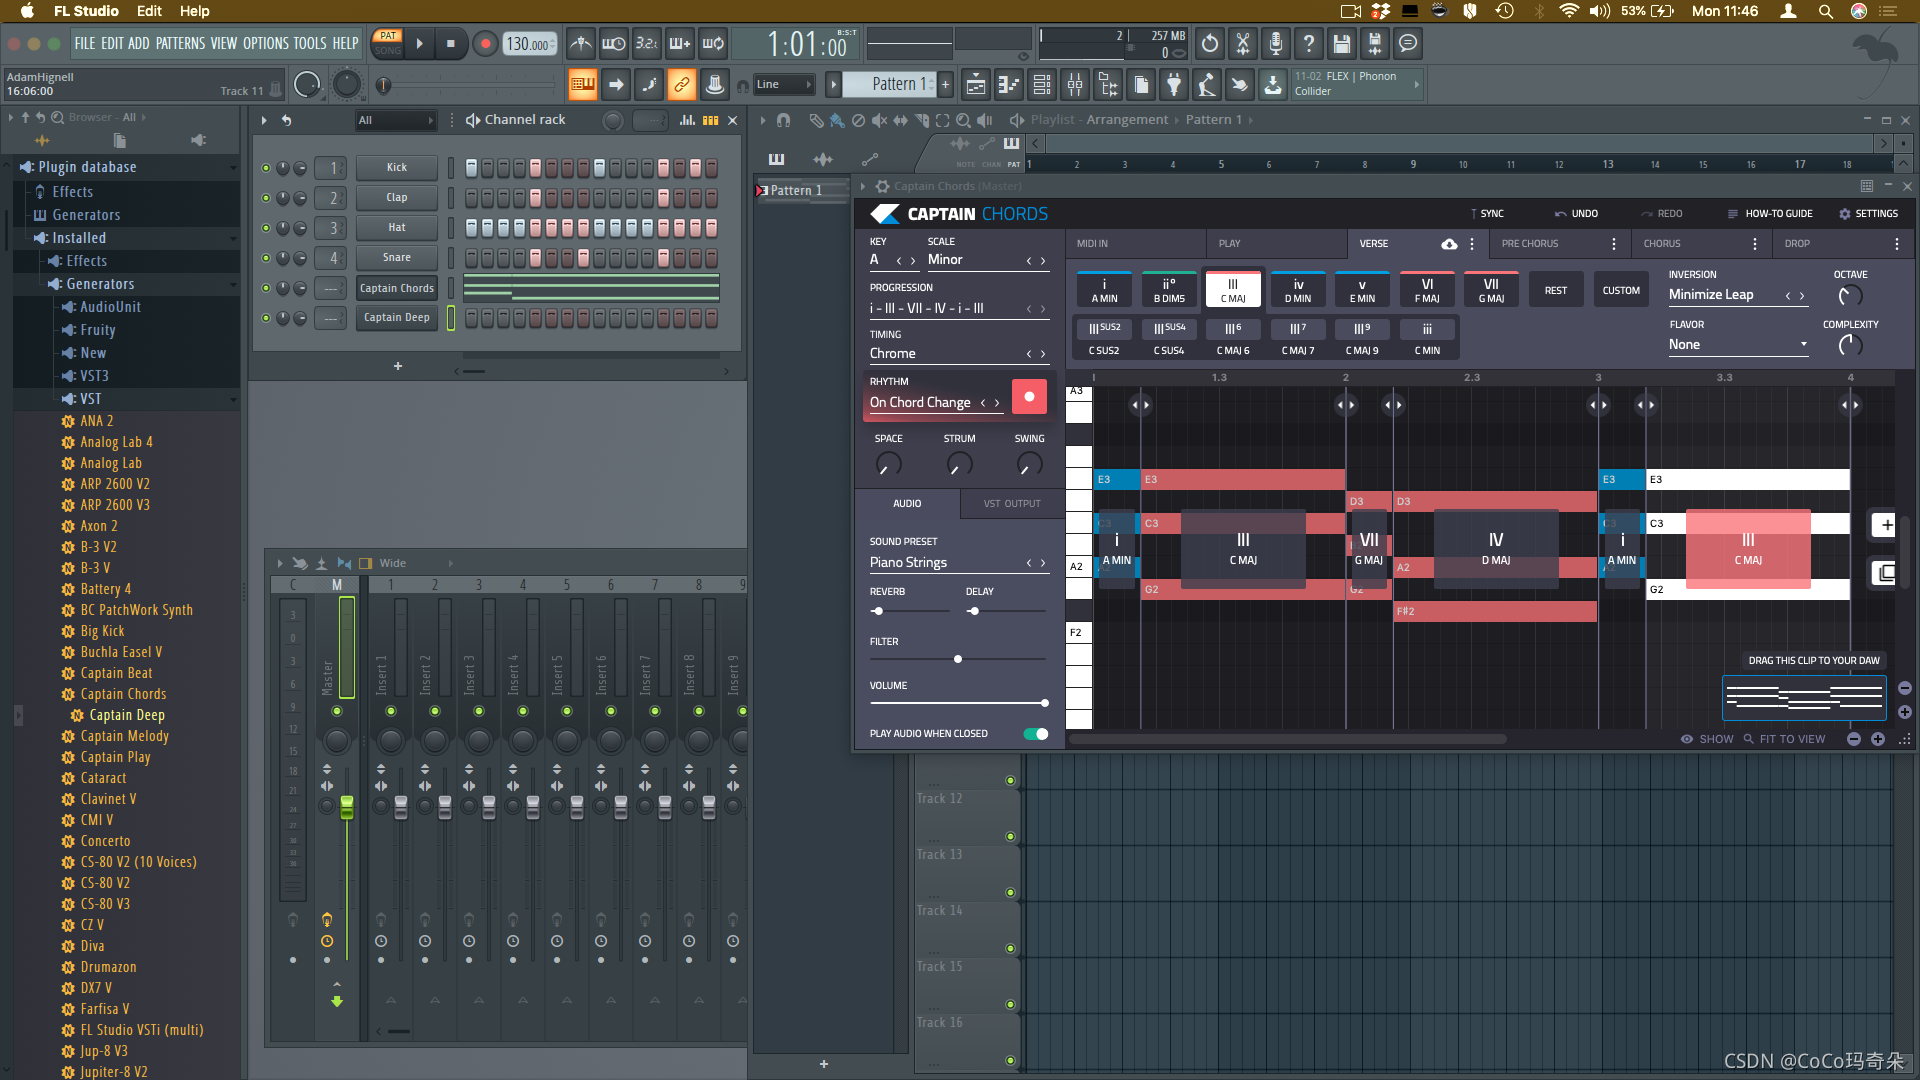
Task: Toggle the link/multilink to controllers icon
Action: pos(682,85)
